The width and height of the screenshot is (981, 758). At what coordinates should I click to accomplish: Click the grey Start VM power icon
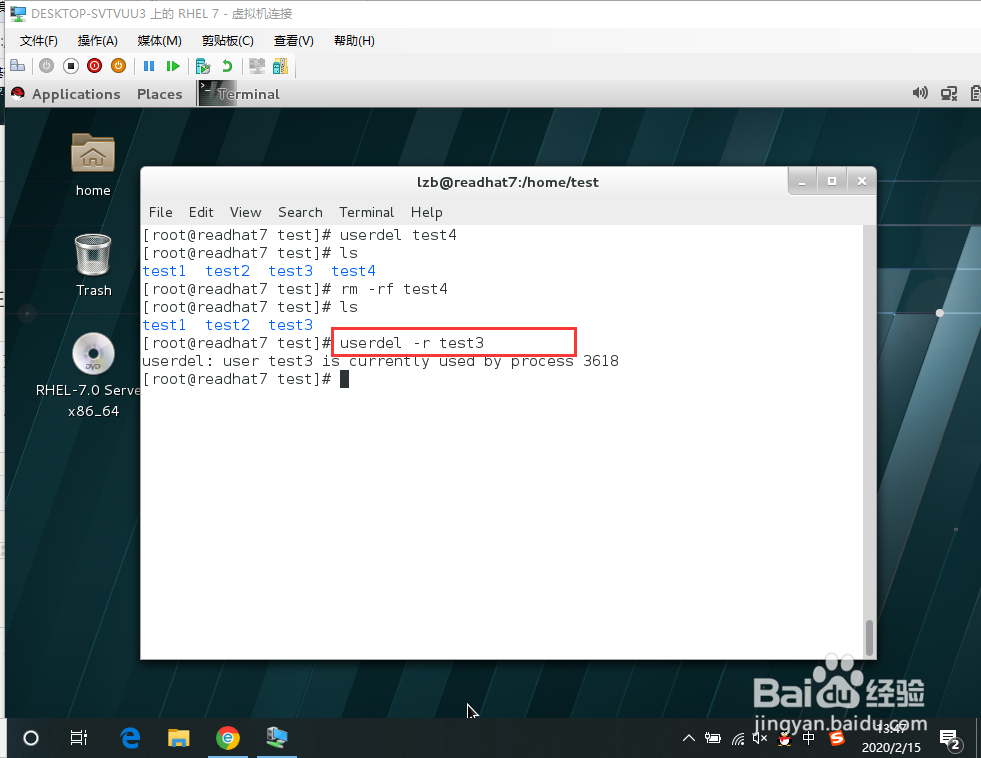click(x=46, y=66)
